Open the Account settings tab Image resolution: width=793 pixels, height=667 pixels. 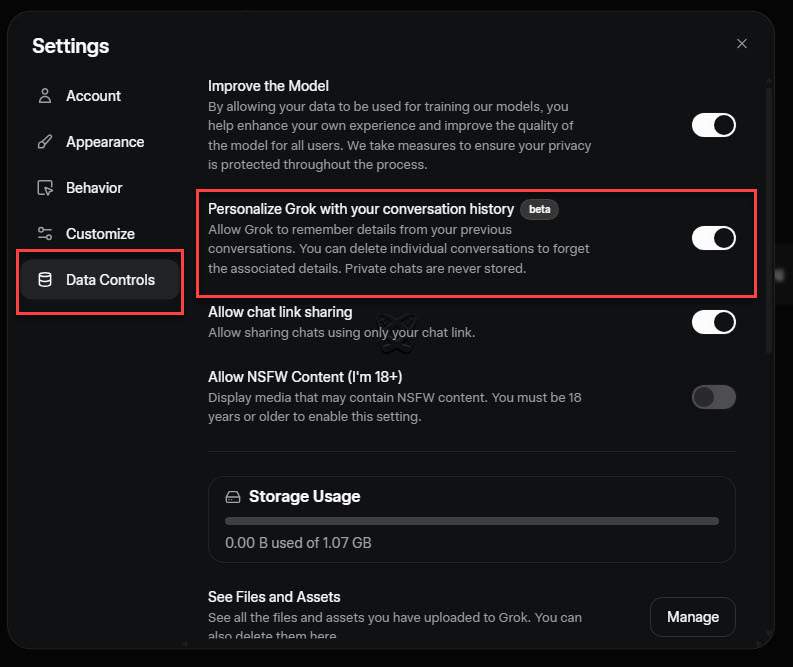click(x=93, y=96)
